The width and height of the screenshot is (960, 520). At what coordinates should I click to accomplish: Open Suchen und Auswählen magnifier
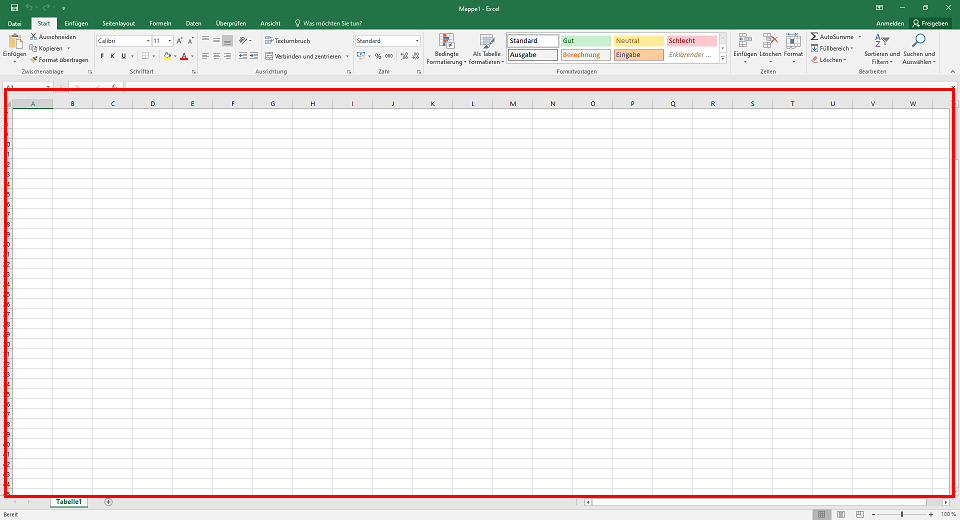(x=918, y=49)
